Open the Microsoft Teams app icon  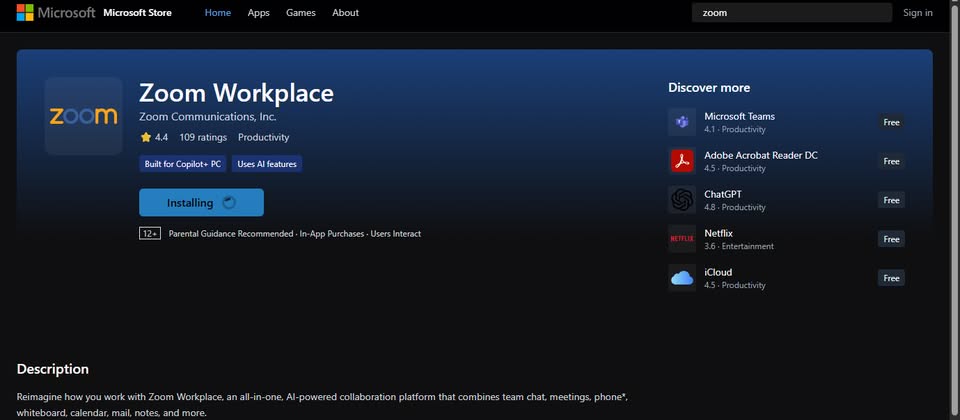pyautogui.click(x=682, y=122)
